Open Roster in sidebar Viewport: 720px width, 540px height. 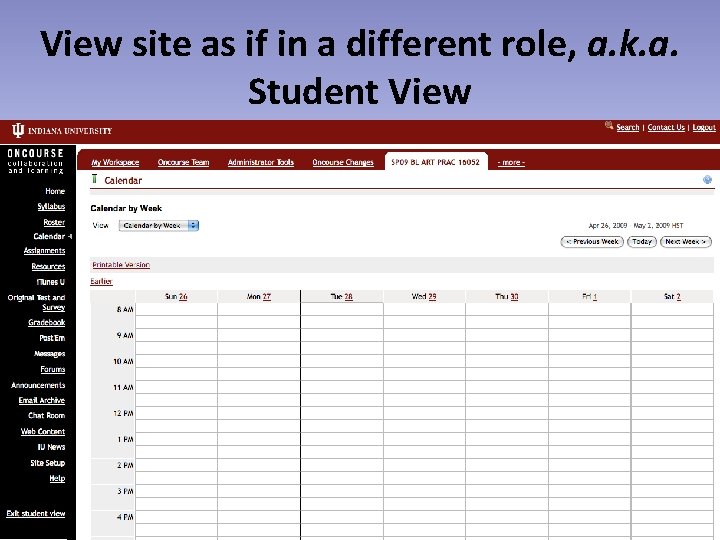54,222
